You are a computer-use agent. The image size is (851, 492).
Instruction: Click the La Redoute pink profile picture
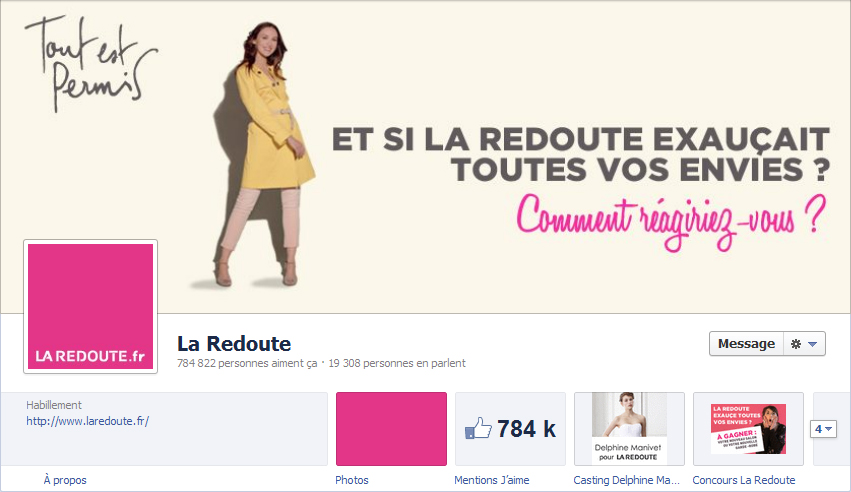[91, 306]
